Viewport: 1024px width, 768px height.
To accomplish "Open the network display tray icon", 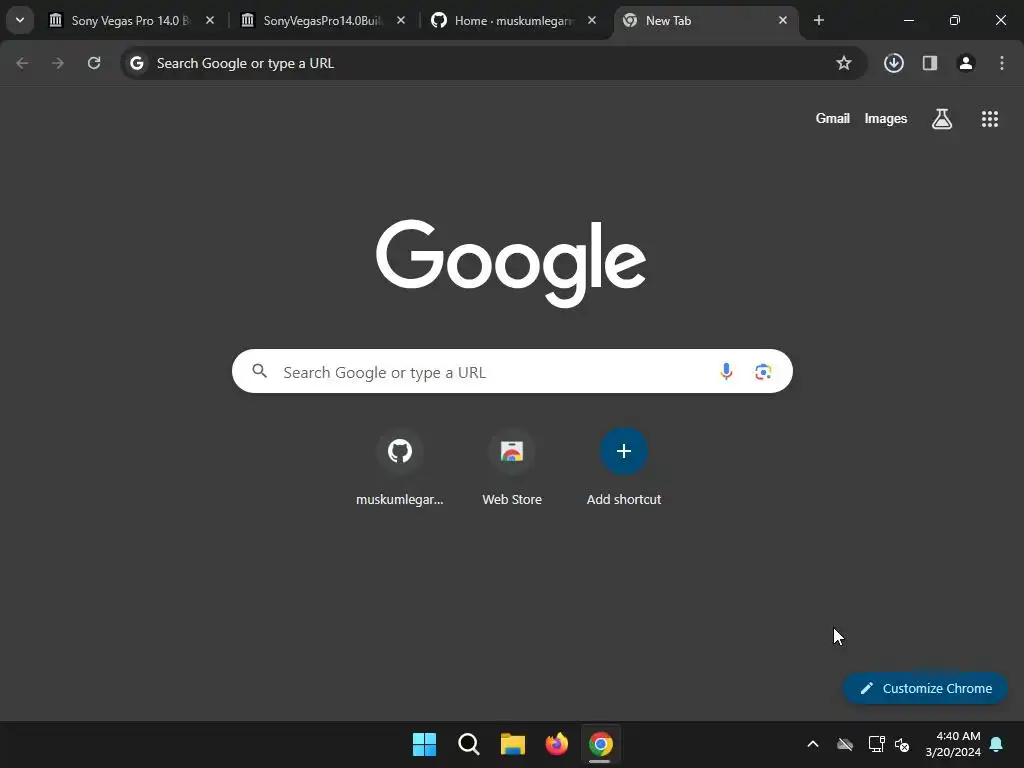I will [x=876, y=744].
